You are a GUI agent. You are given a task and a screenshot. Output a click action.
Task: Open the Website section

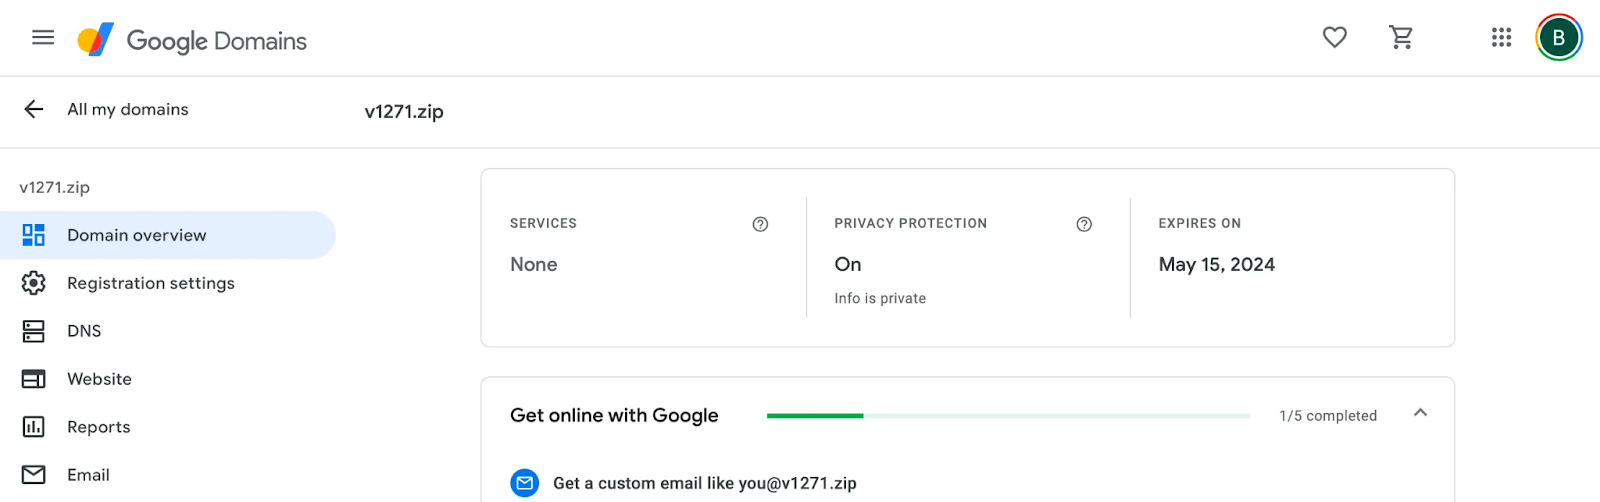(99, 379)
